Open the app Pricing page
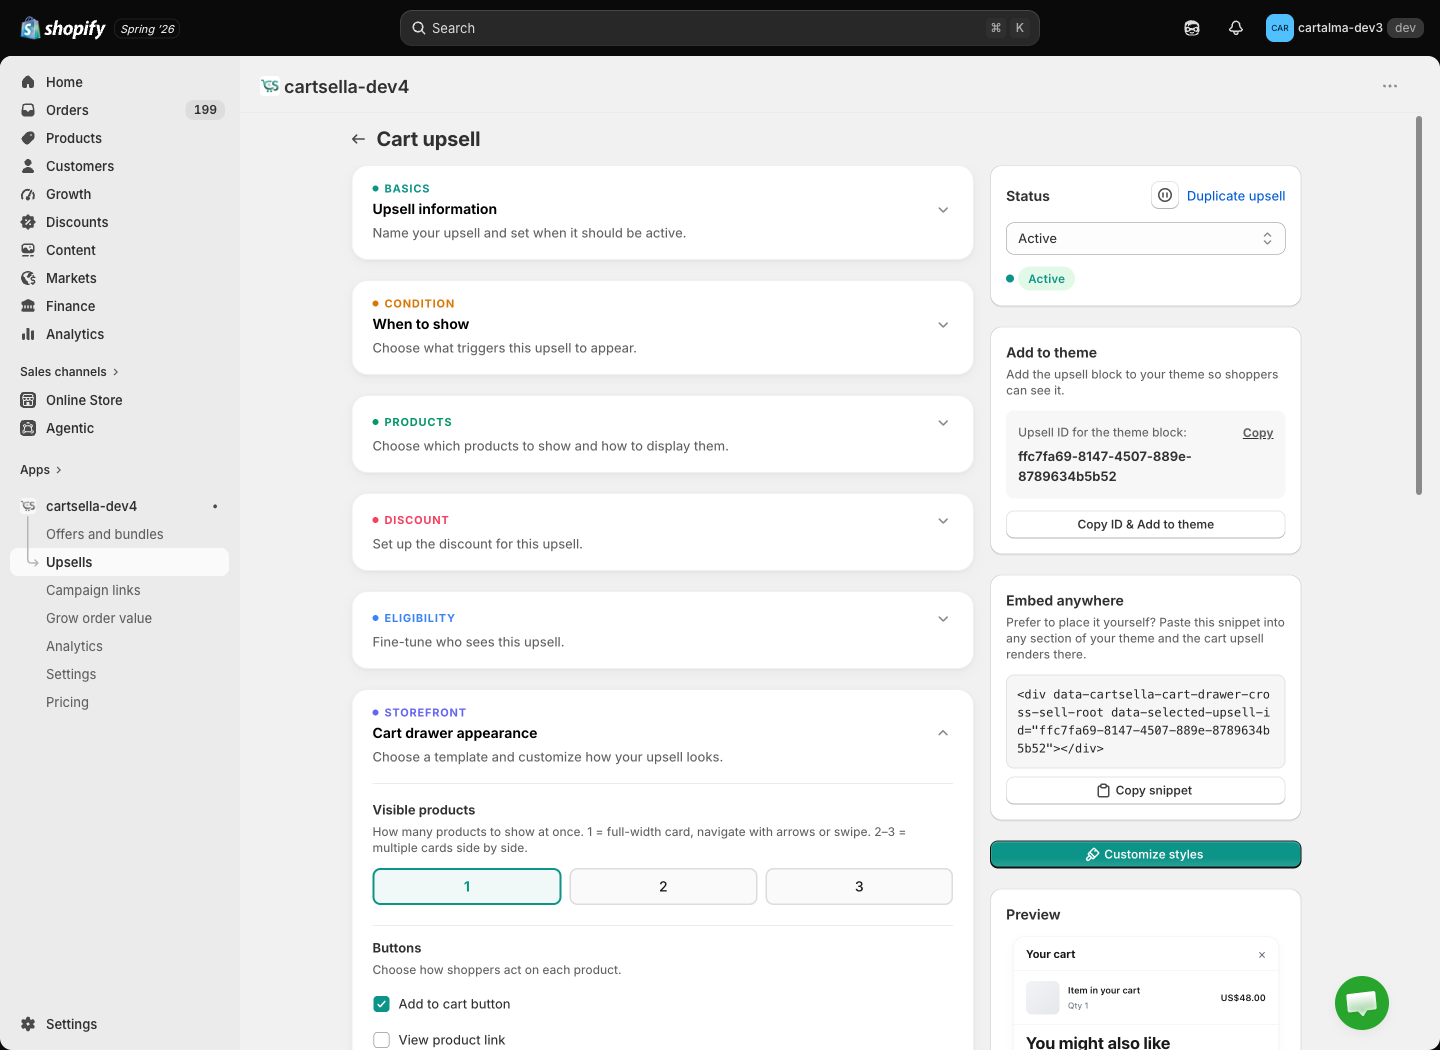Image resolution: width=1440 pixels, height=1050 pixels. coord(67,702)
